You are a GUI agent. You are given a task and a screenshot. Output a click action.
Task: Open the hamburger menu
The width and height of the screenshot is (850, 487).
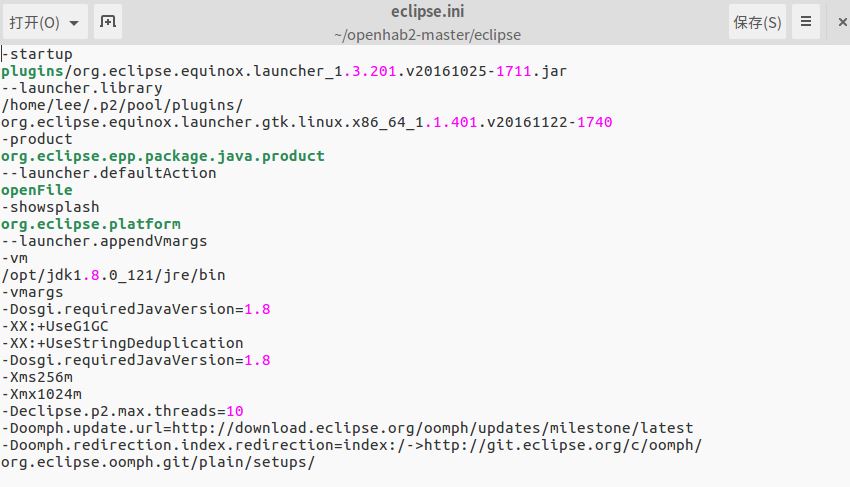tap(806, 22)
